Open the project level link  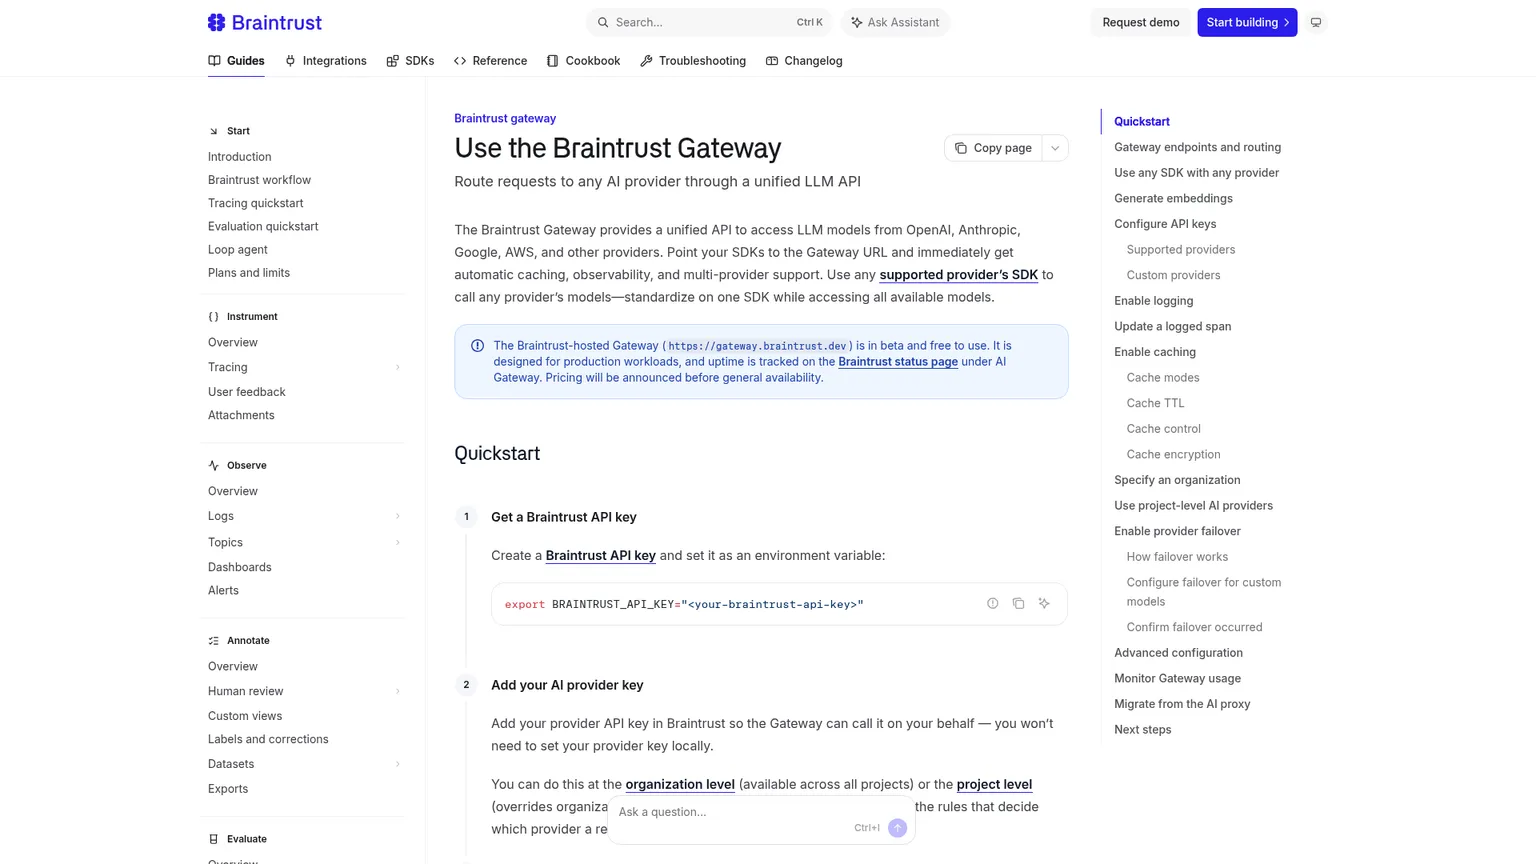tap(994, 785)
